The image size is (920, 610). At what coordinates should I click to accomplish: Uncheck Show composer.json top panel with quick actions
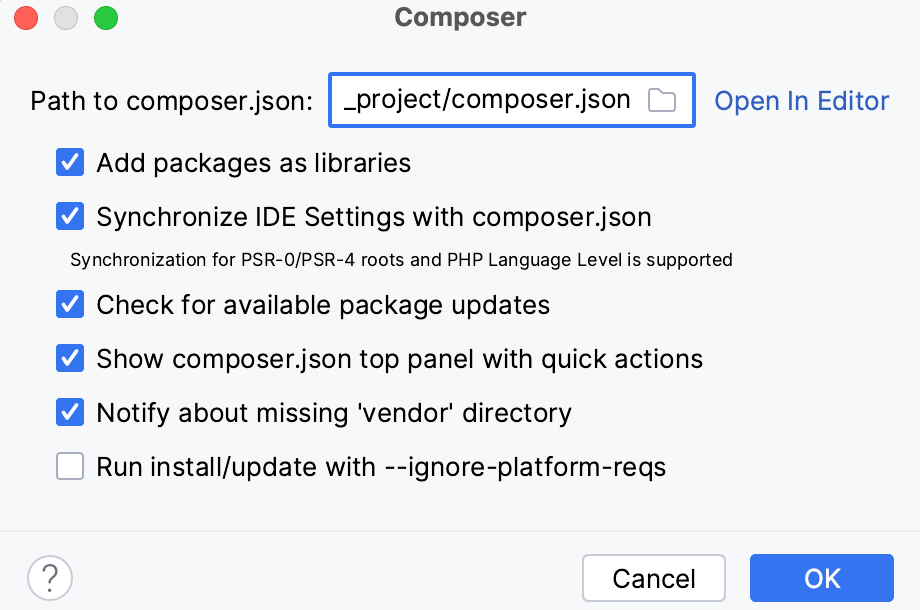coord(70,358)
